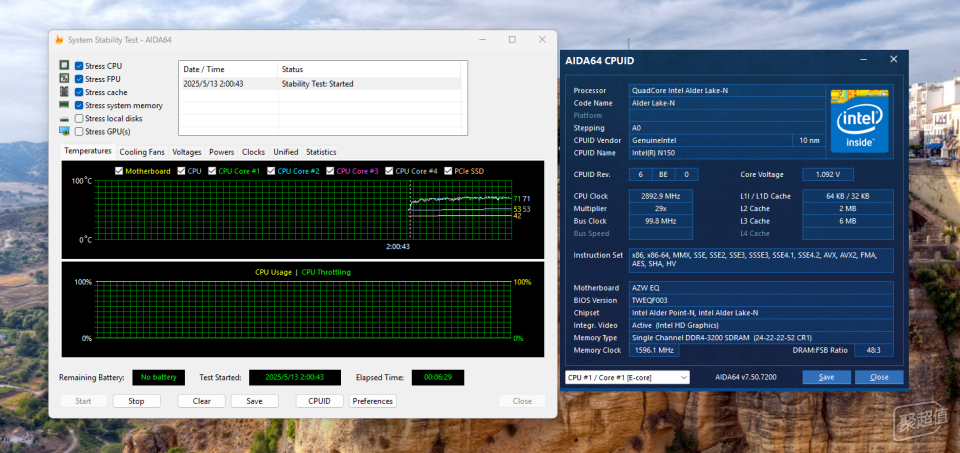Toggle PCIe SSD graph checkbox
The image size is (960, 453).
point(448,171)
